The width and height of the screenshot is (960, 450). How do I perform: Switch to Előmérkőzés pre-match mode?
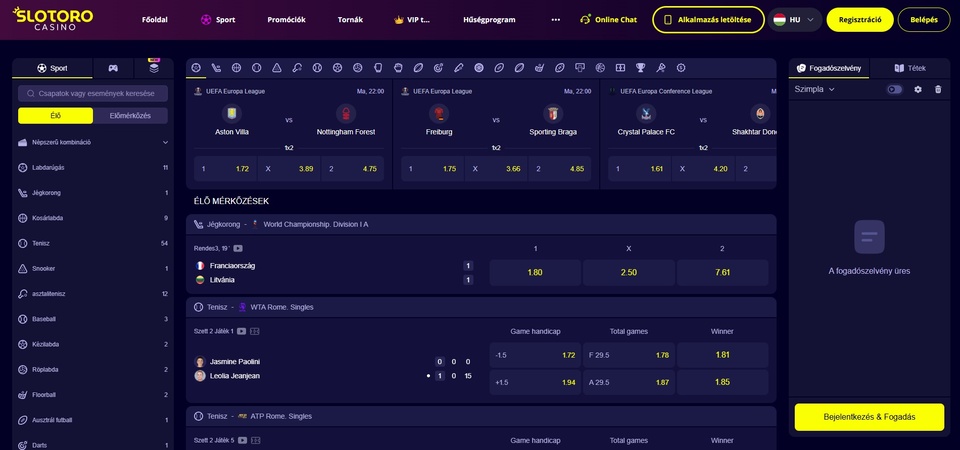[130, 116]
